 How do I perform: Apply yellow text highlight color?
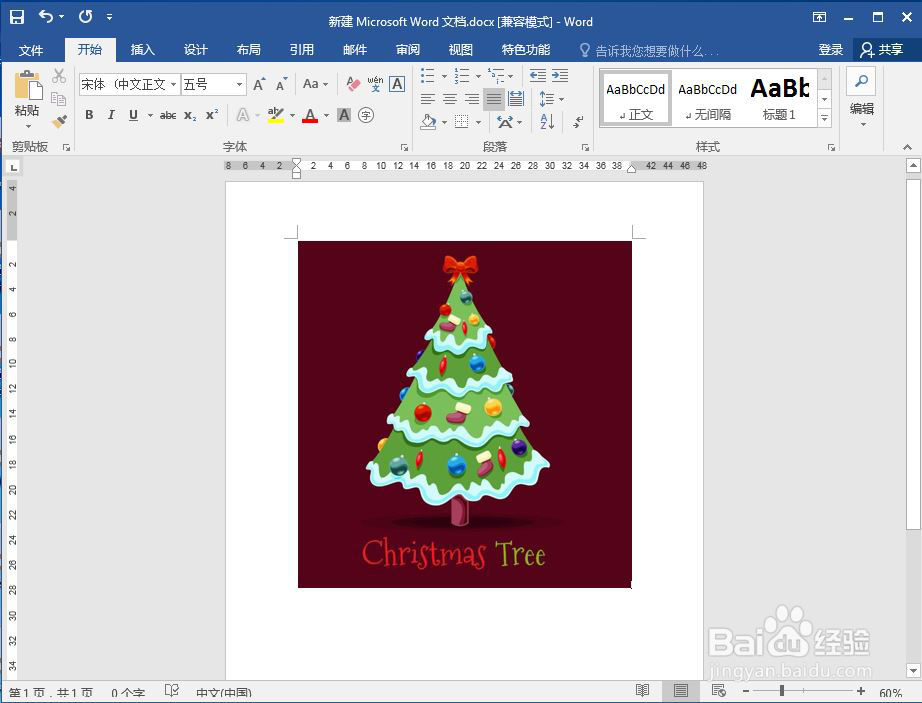pos(276,115)
